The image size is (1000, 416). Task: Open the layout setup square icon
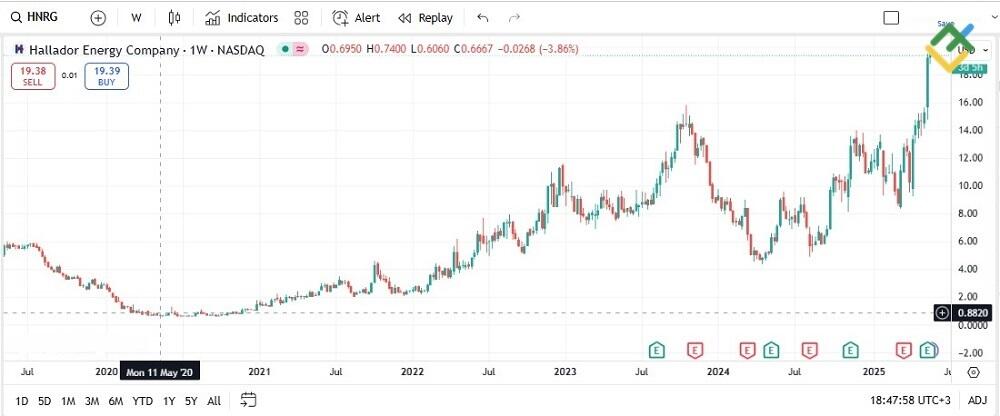point(891,17)
